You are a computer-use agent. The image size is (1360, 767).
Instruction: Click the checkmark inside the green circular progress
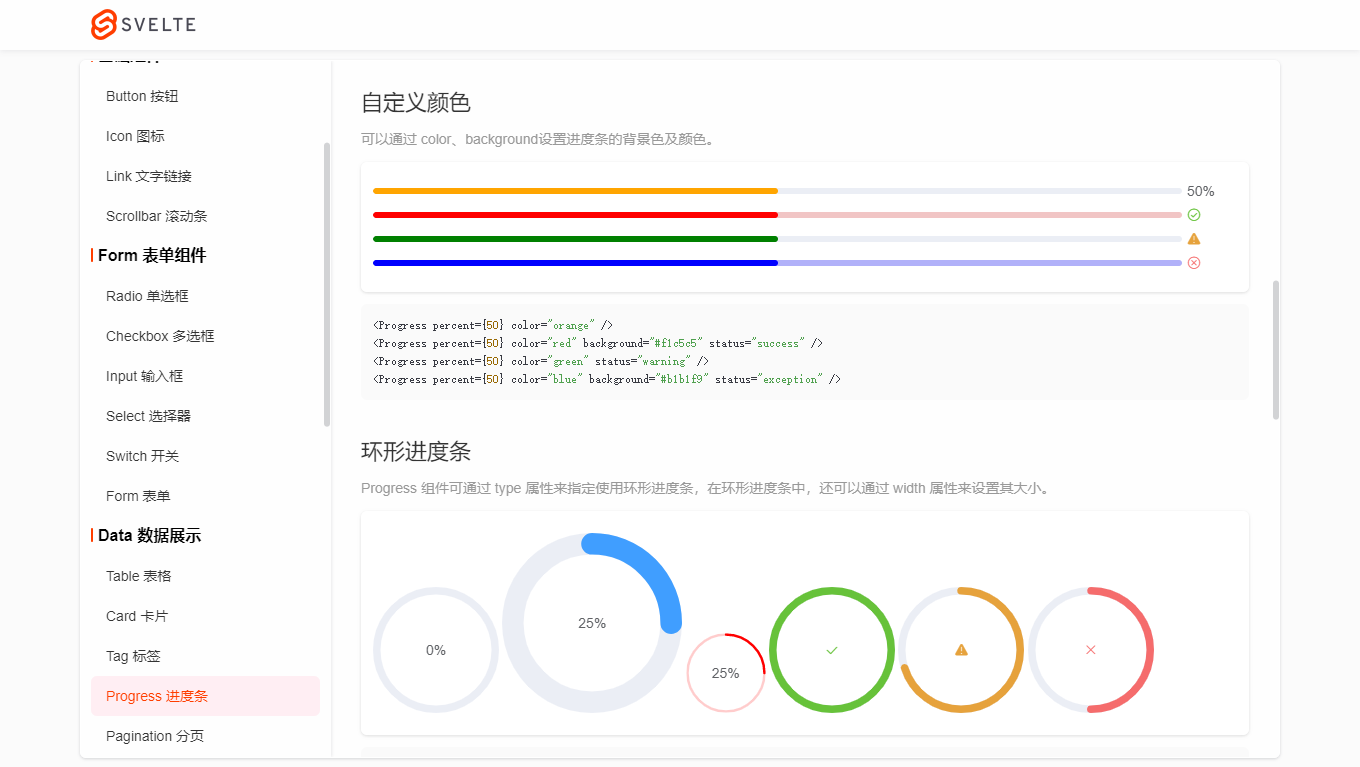pos(831,649)
